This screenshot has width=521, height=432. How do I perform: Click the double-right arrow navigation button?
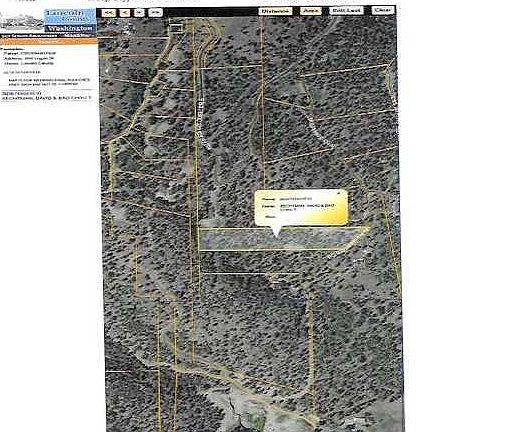tap(155, 13)
